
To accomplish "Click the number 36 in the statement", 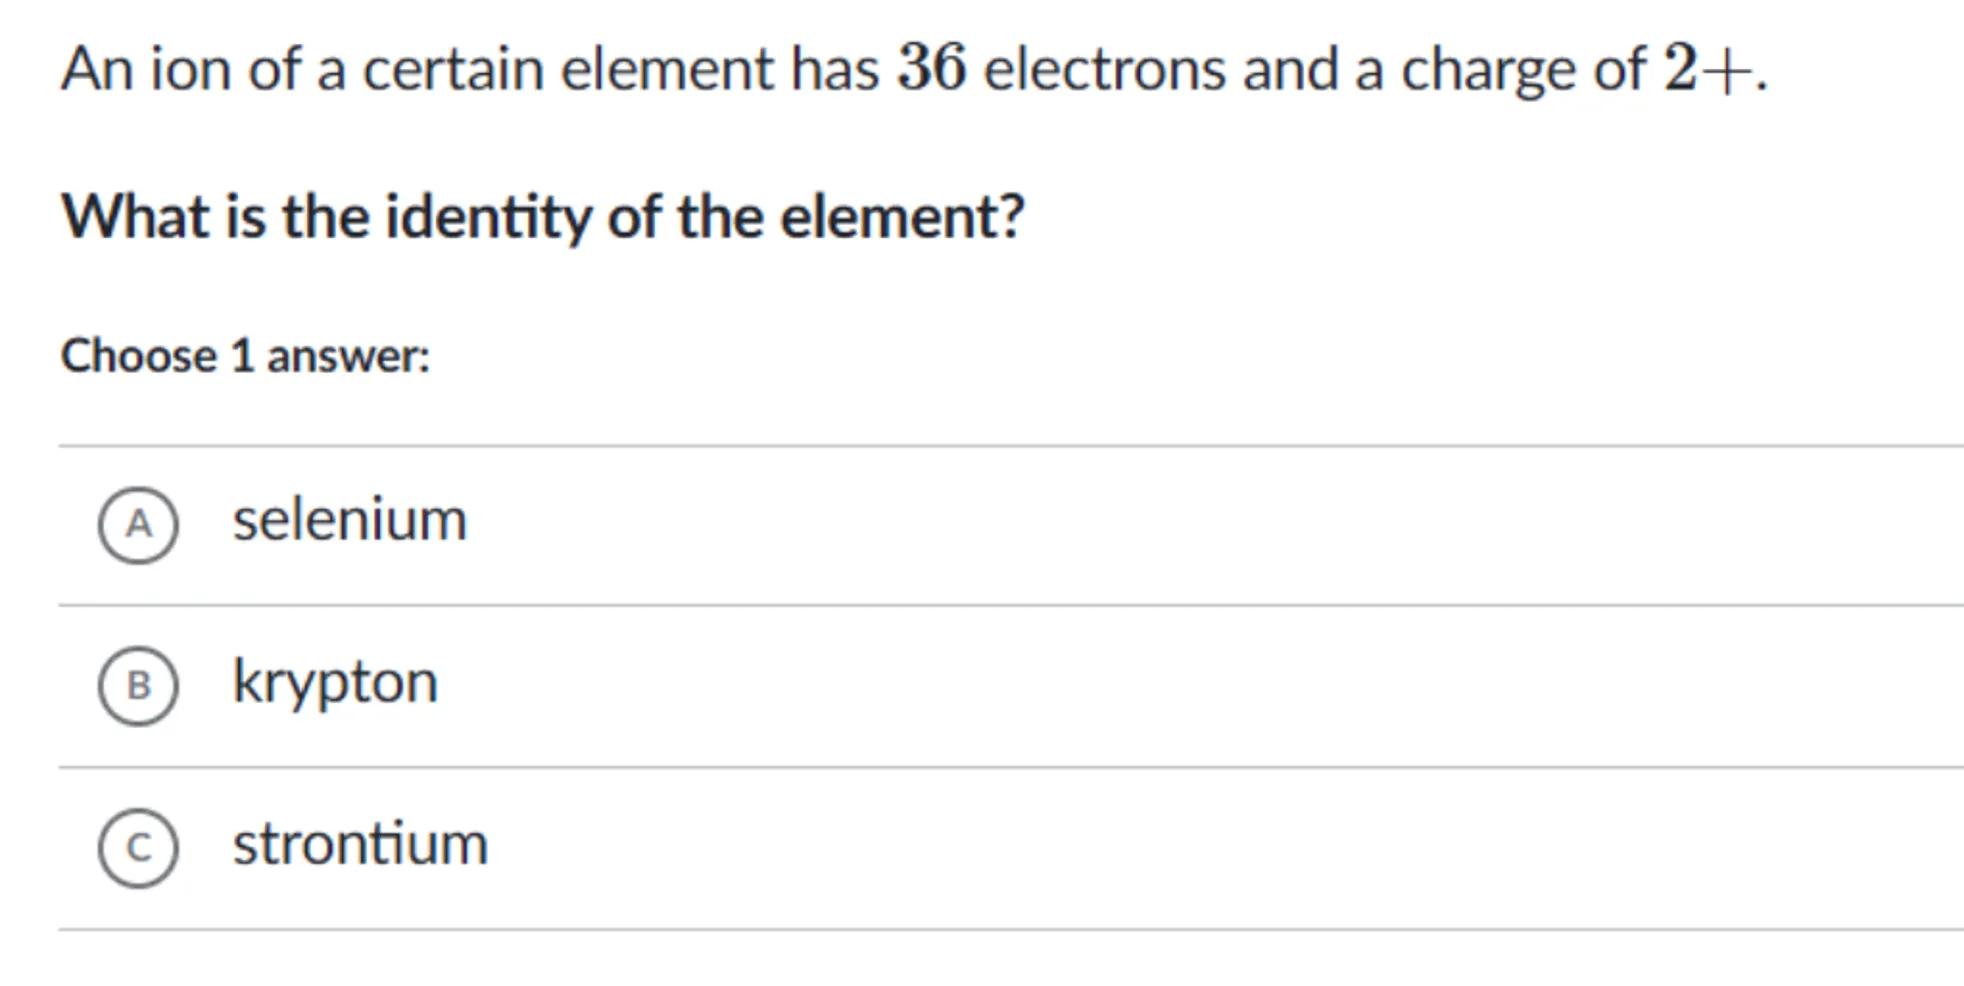I will tap(932, 68).
